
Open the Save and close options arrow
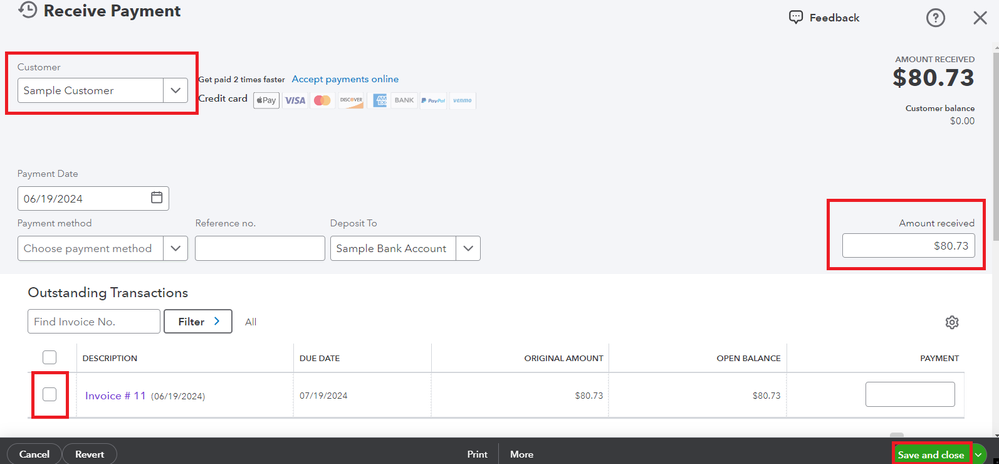(x=979, y=454)
